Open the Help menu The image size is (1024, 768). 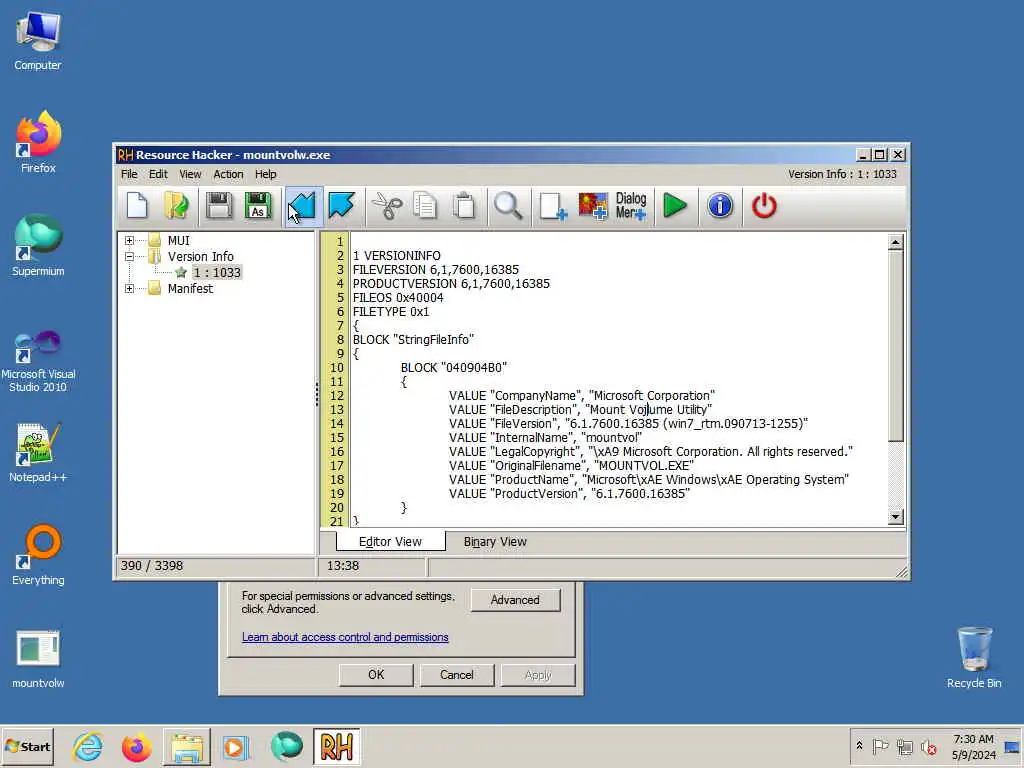pyautogui.click(x=266, y=174)
